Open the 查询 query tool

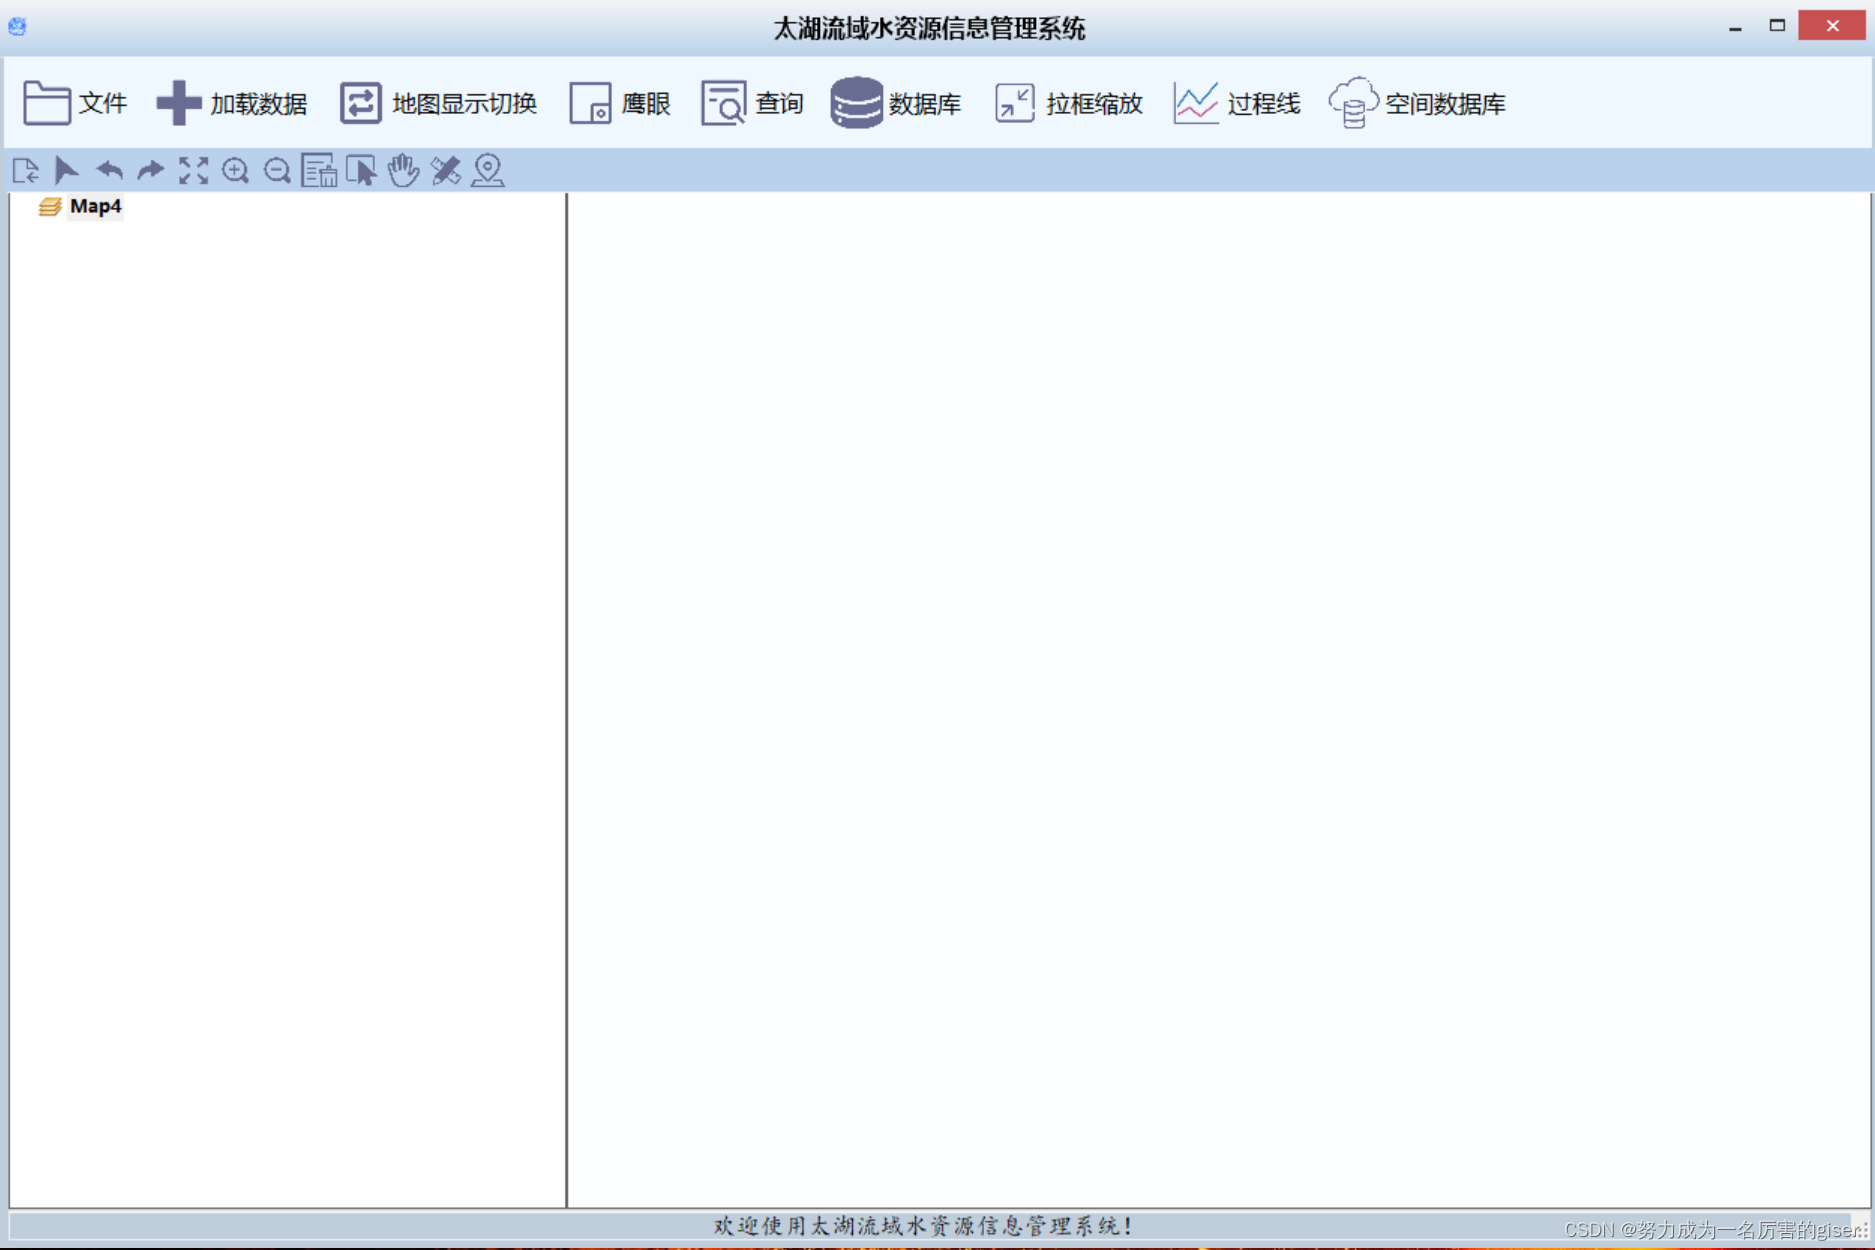point(752,103)
